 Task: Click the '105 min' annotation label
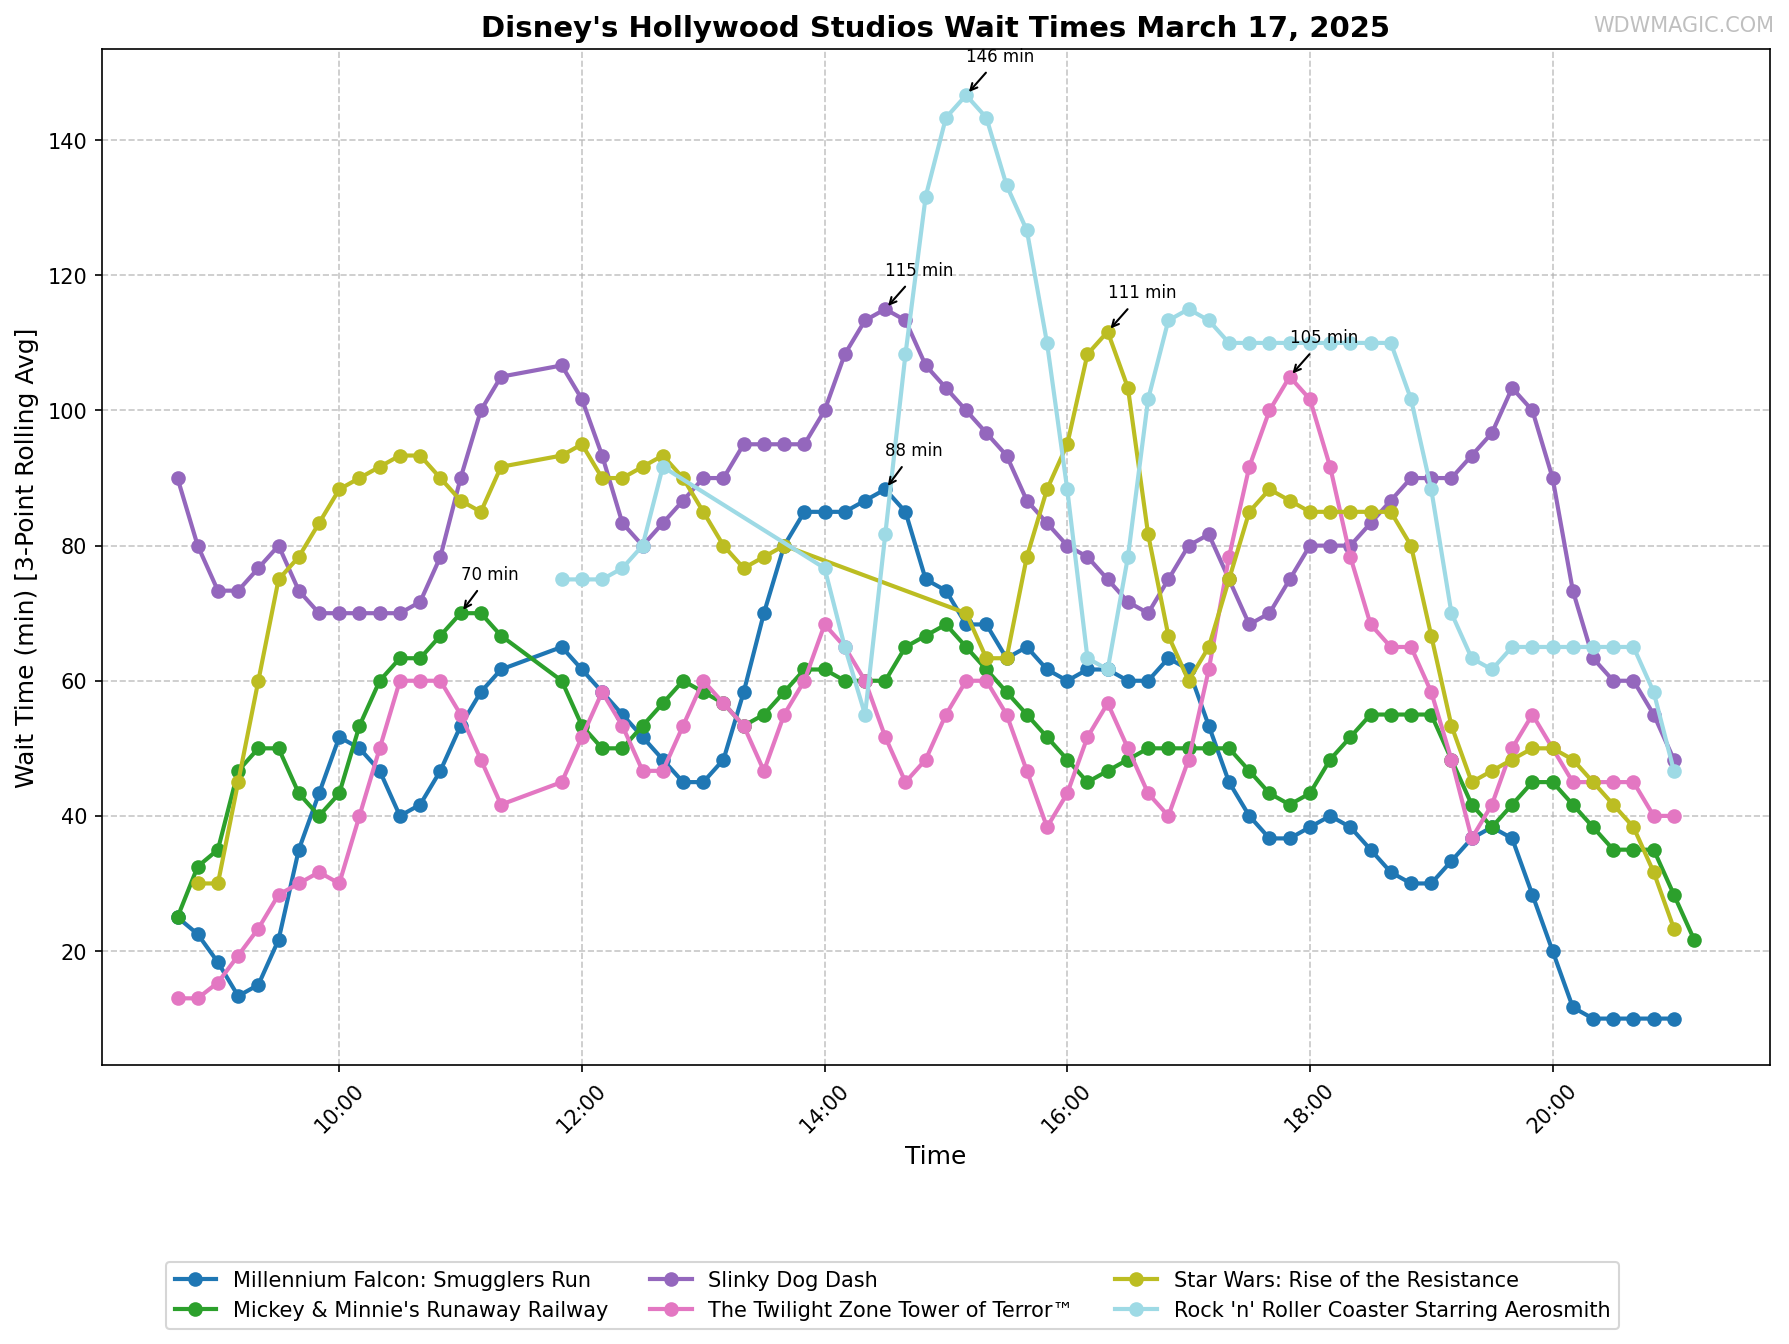(1324, 338)
